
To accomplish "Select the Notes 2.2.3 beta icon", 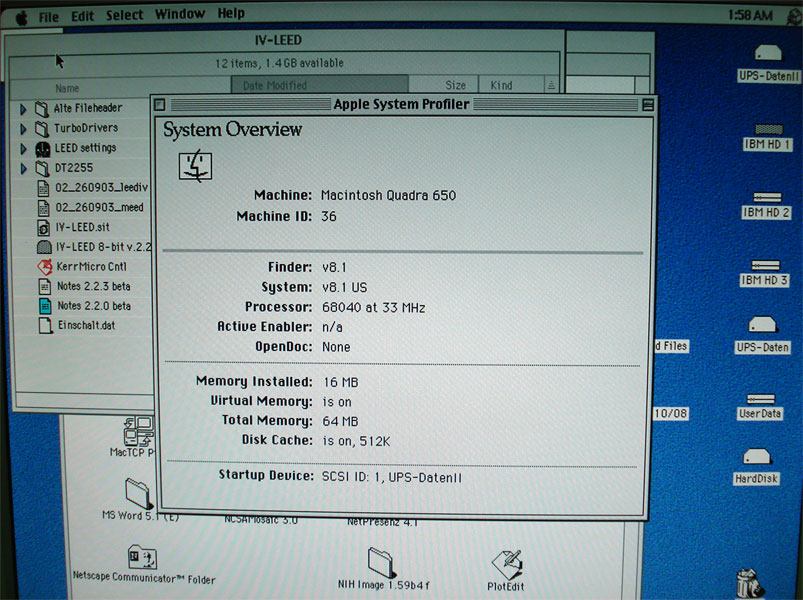I will 45,286.
